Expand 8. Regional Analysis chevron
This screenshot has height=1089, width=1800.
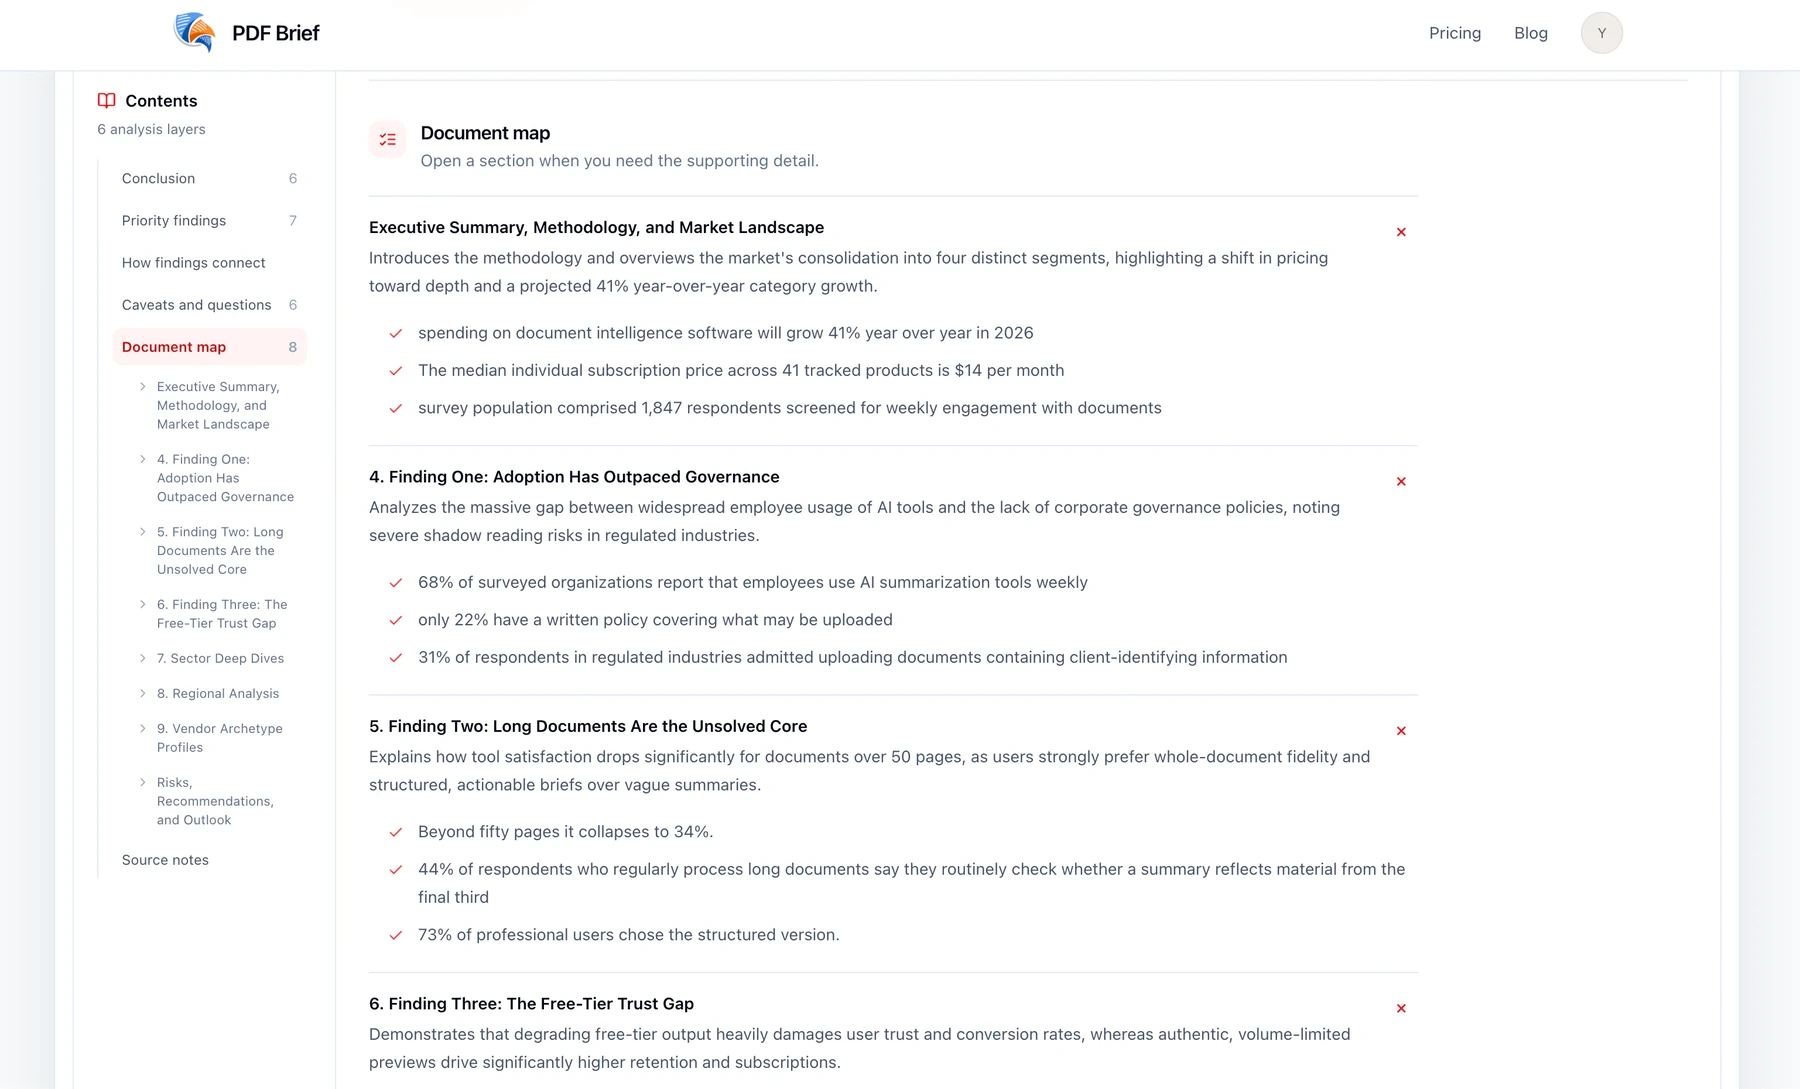(x=143, y=693)
